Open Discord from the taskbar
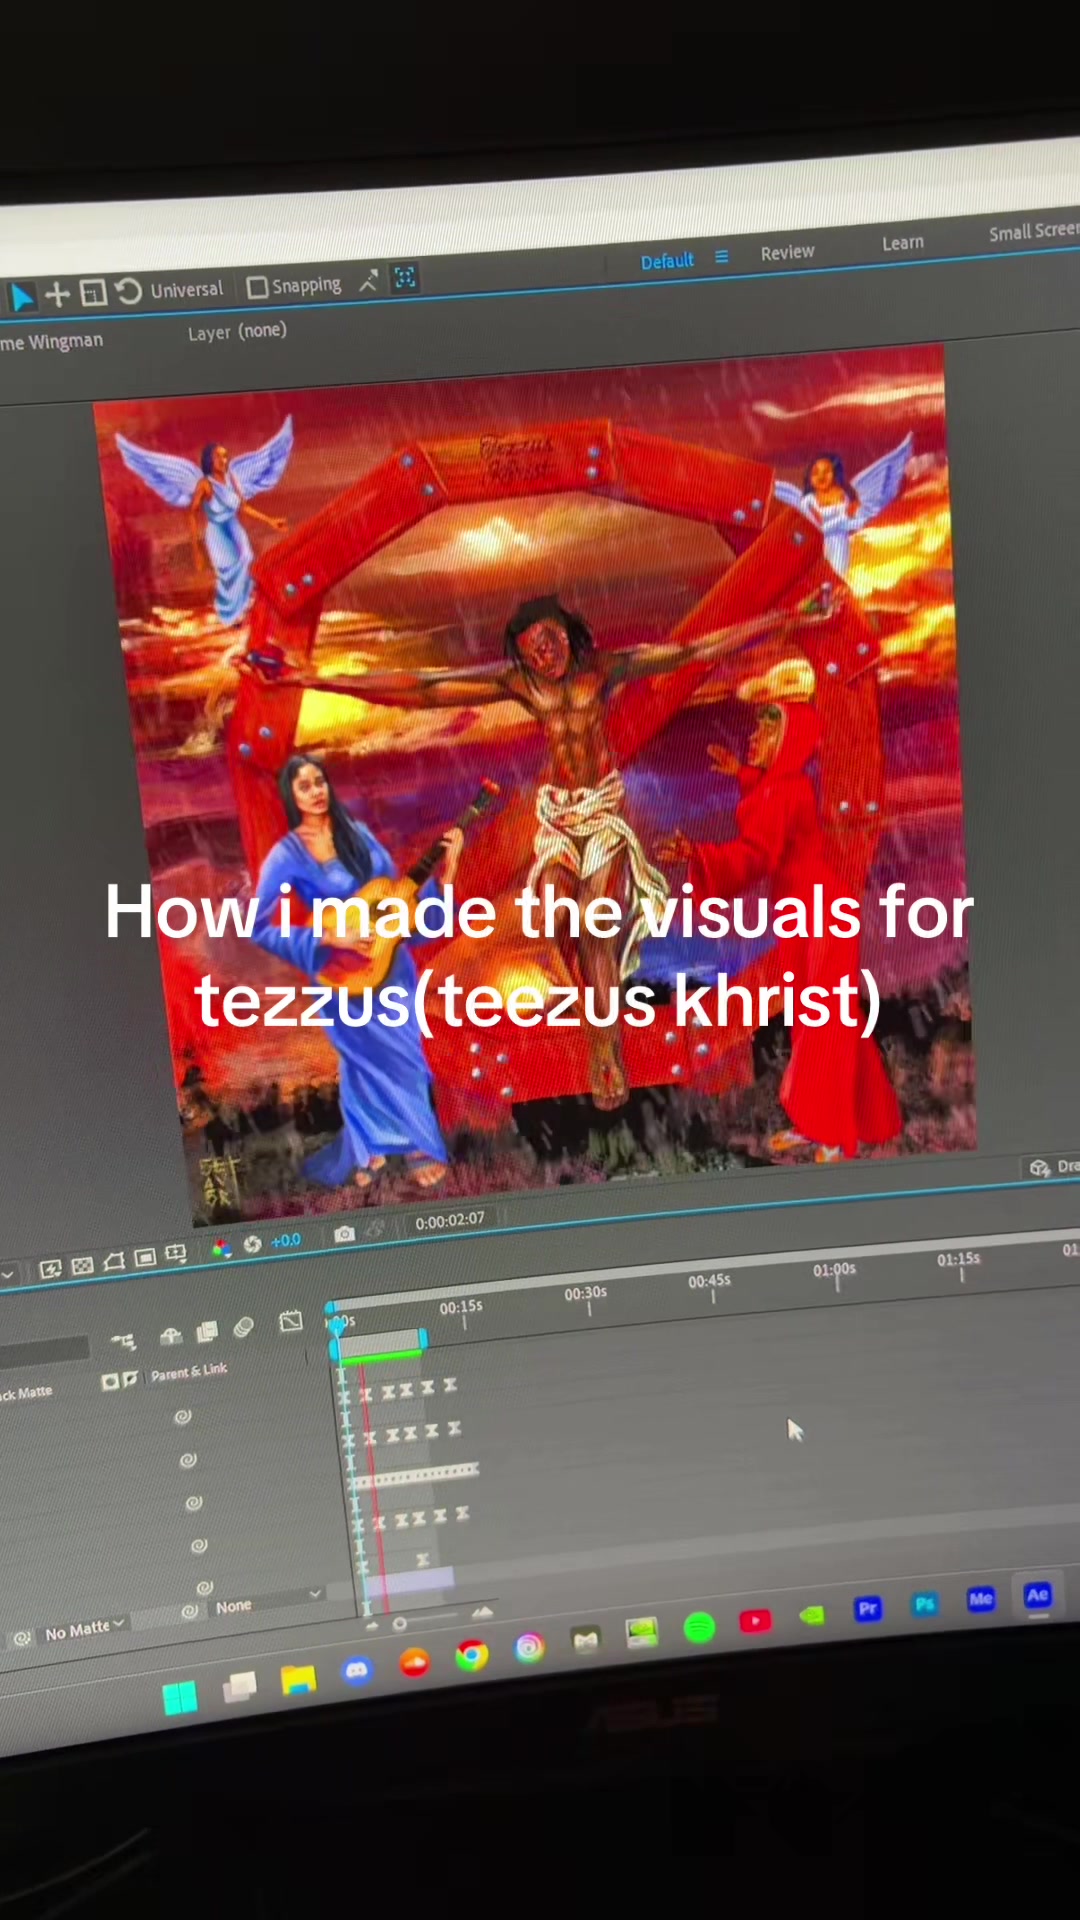The height and width of the screenshot is (1920, 1080). pyautogui.click(x=356, y=1670)
